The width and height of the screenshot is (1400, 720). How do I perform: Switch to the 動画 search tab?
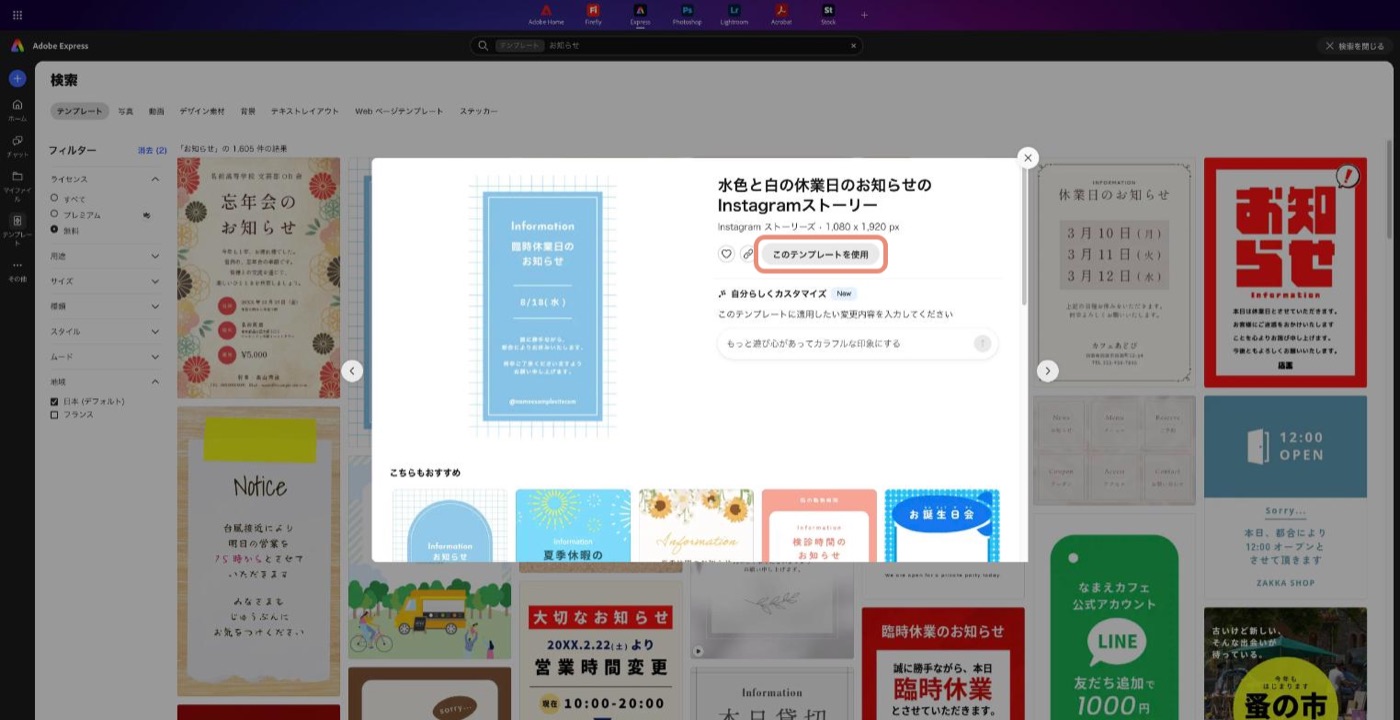click(x=156, y=111)
